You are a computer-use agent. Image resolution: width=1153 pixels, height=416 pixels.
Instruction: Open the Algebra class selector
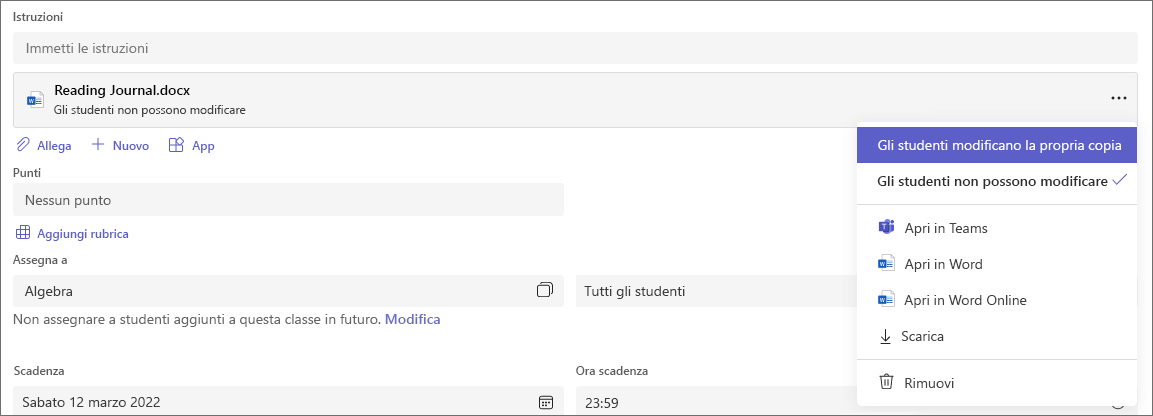(288, 291)
